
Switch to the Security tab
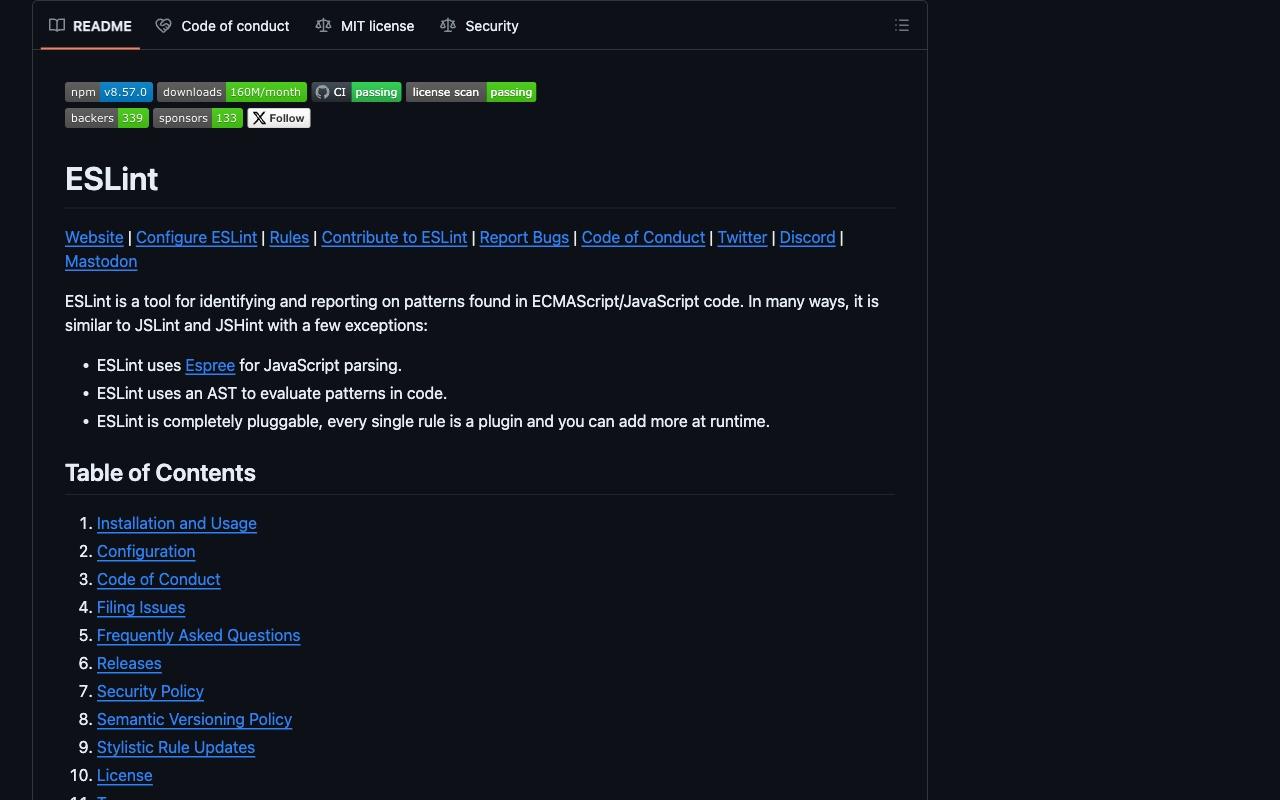click(479, 26)
